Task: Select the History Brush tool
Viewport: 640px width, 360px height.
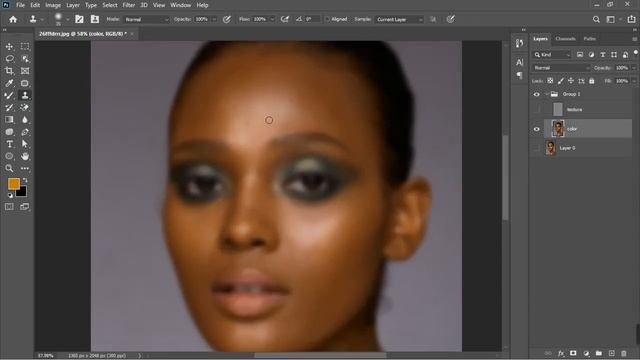Action: [x=9, y=108]
